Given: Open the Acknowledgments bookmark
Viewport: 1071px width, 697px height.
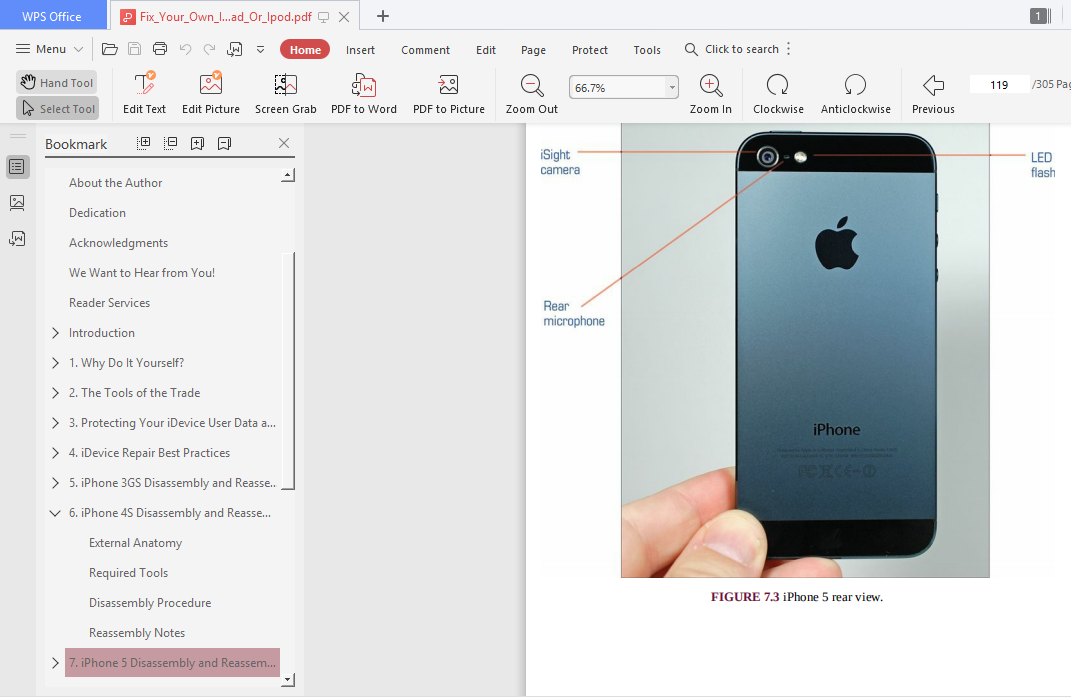Looking at the screenshot, I should 118,243.
